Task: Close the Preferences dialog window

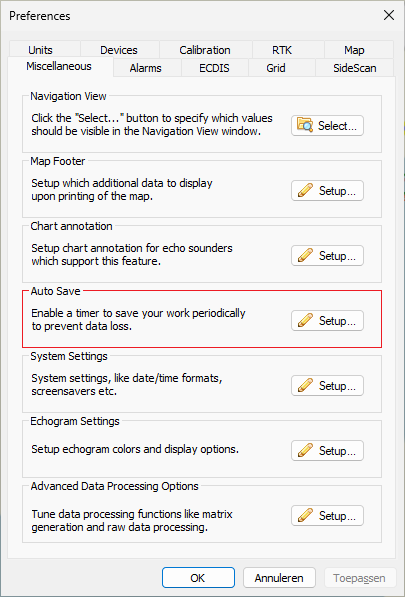Action: pos(389,16)
